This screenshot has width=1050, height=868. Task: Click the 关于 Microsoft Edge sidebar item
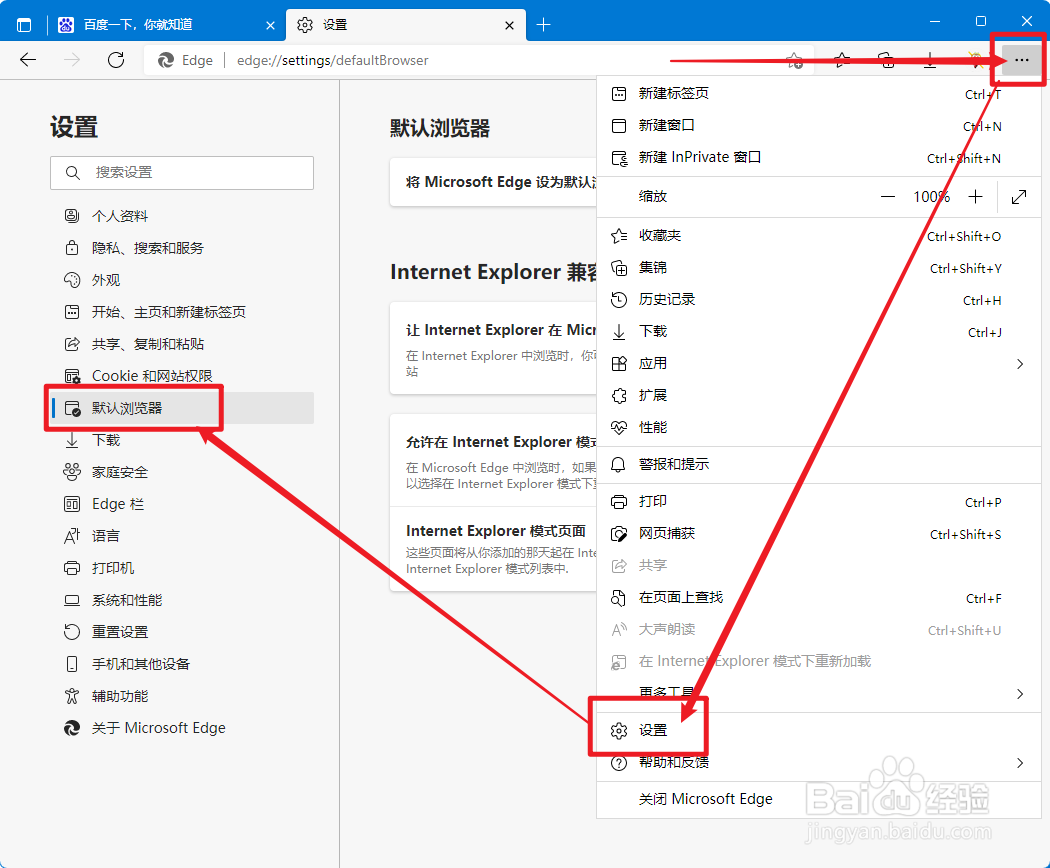click(x=158, y=727)
